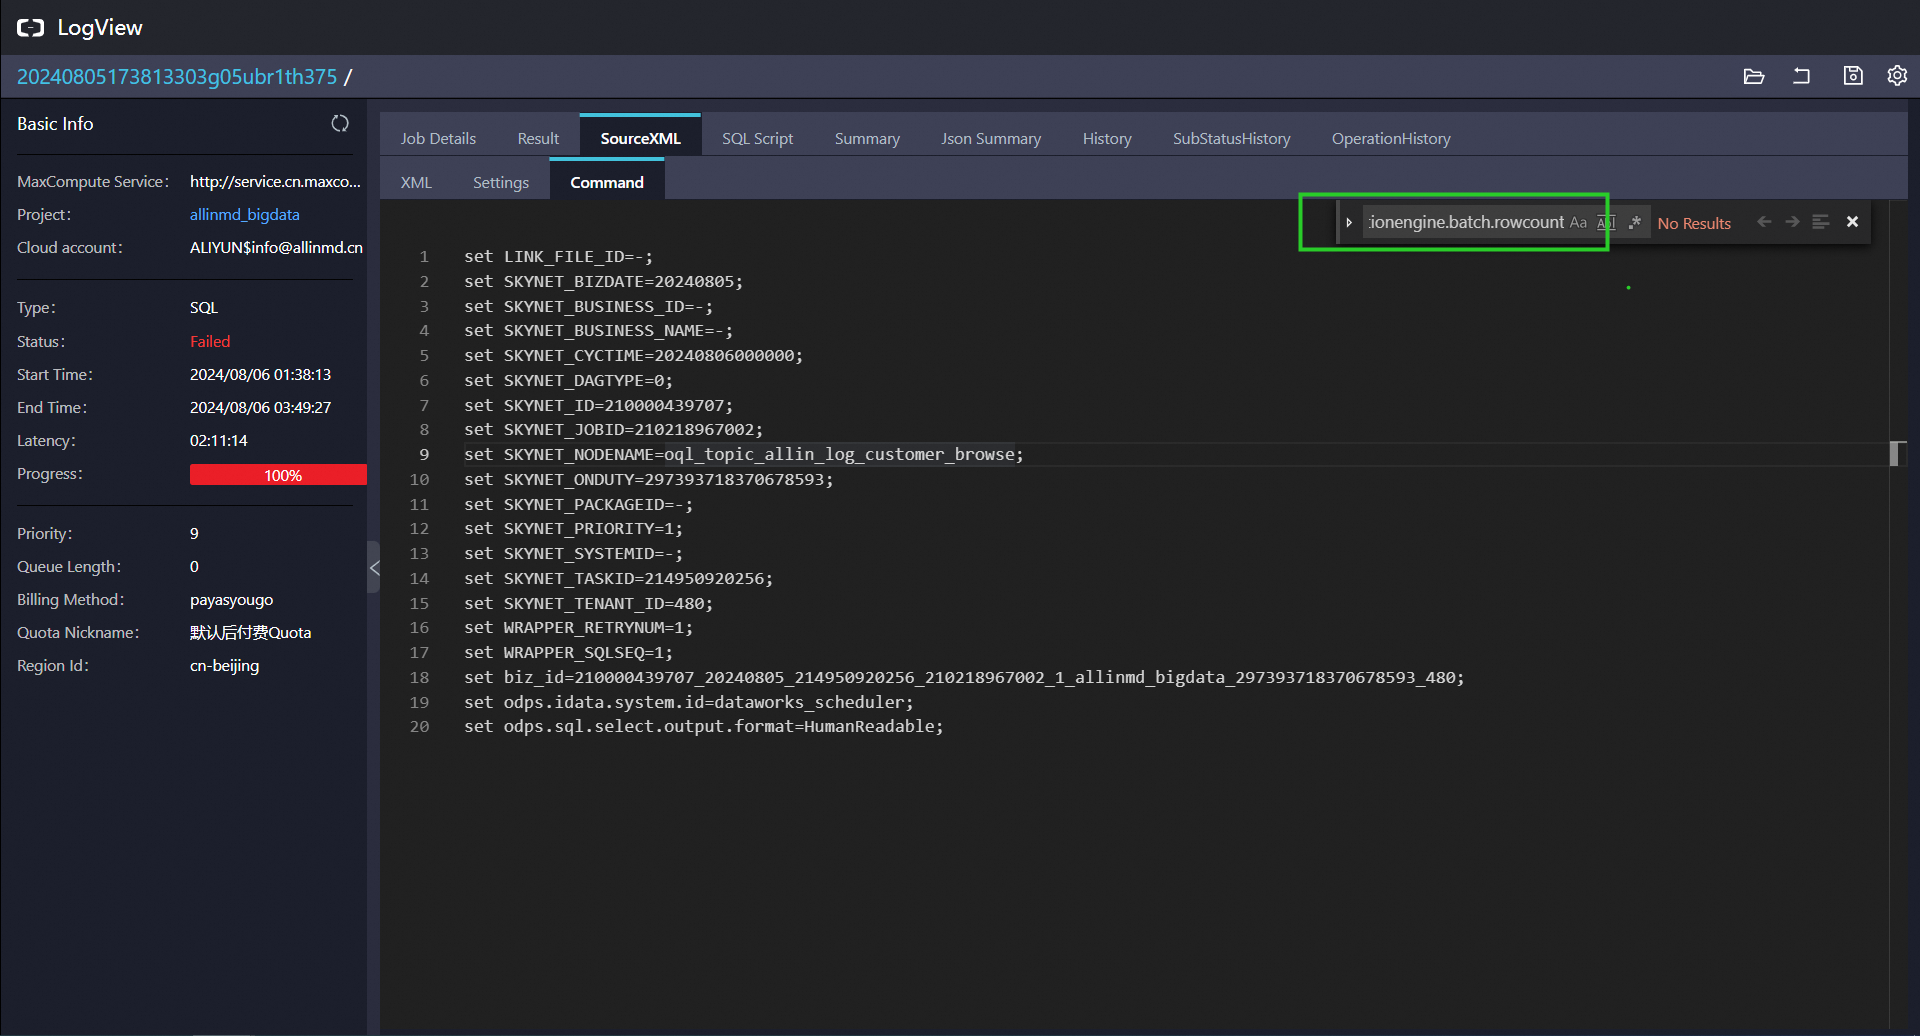Toggle Match Whole Word in find widget
Screen dimensions: 1920x1036
click(x=1606, y=222)
